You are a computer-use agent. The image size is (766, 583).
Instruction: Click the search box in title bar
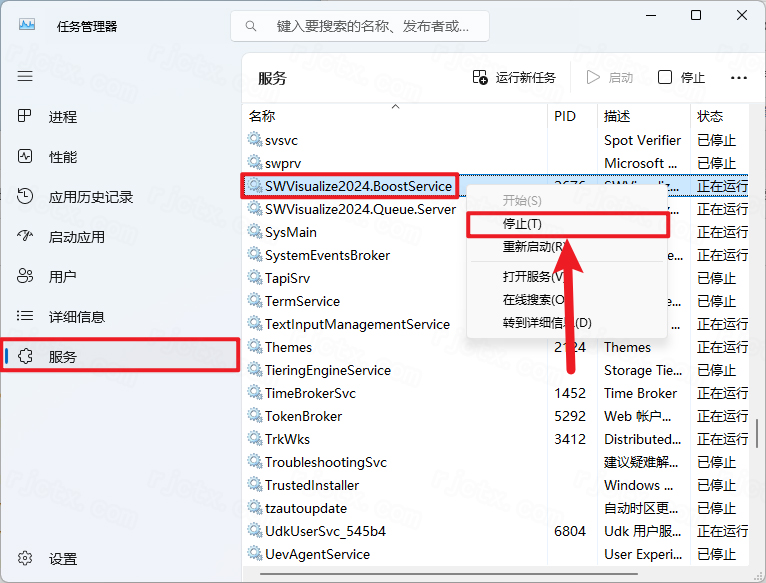[360, 26]
